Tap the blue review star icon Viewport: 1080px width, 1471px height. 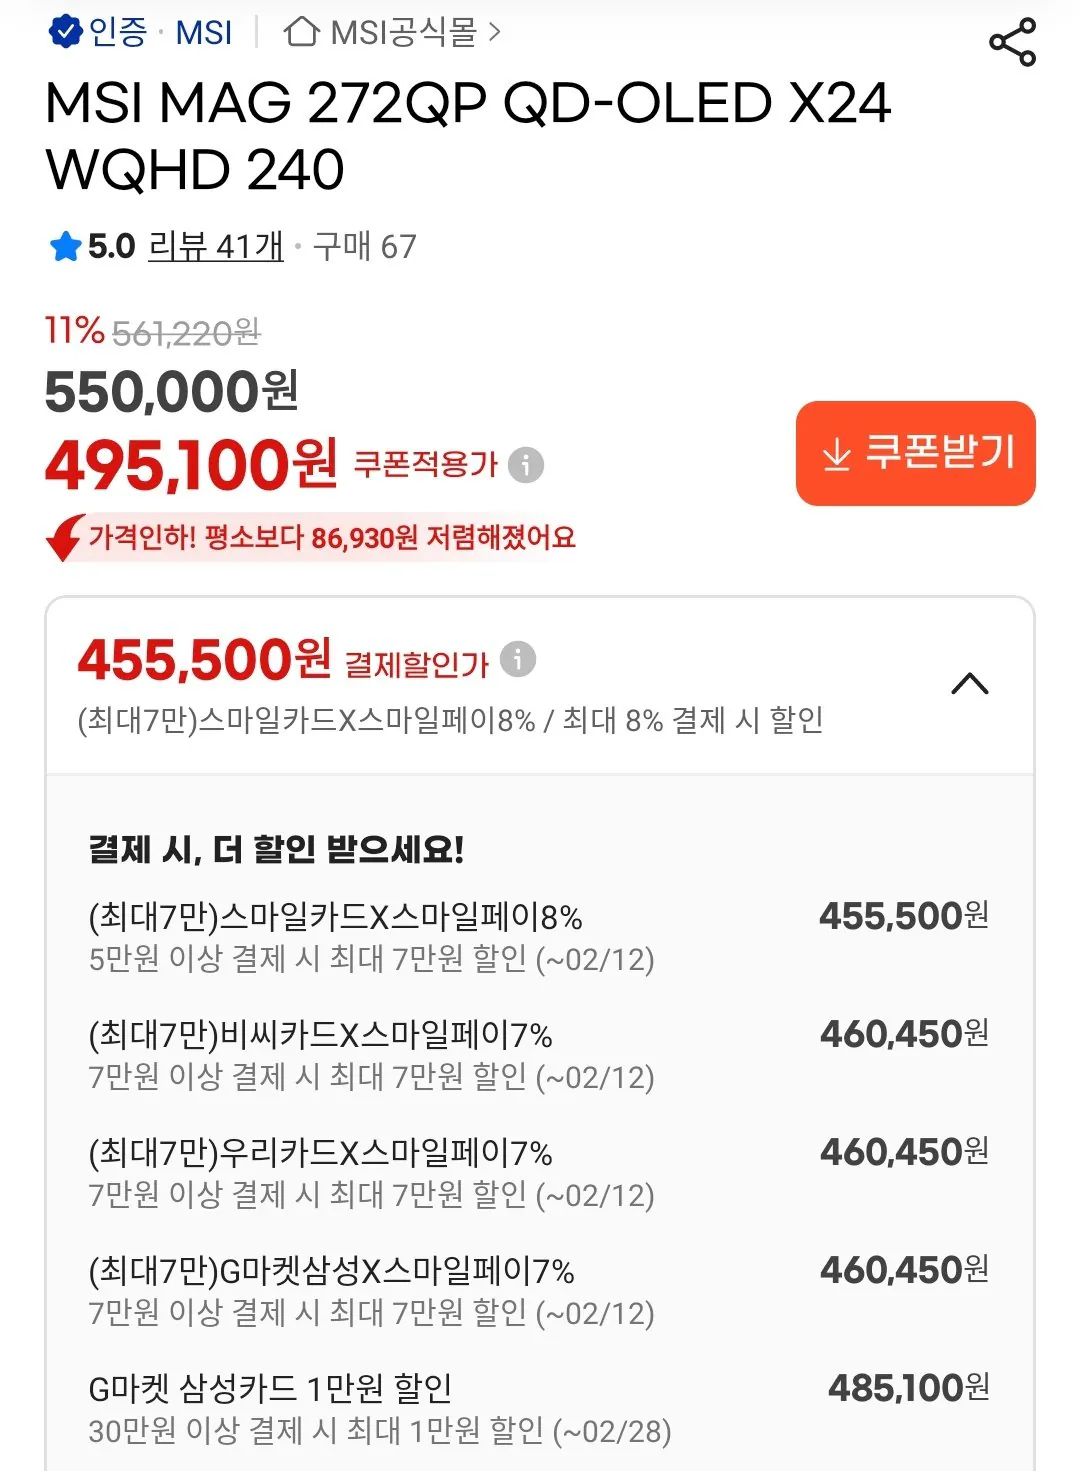point(65,246)
